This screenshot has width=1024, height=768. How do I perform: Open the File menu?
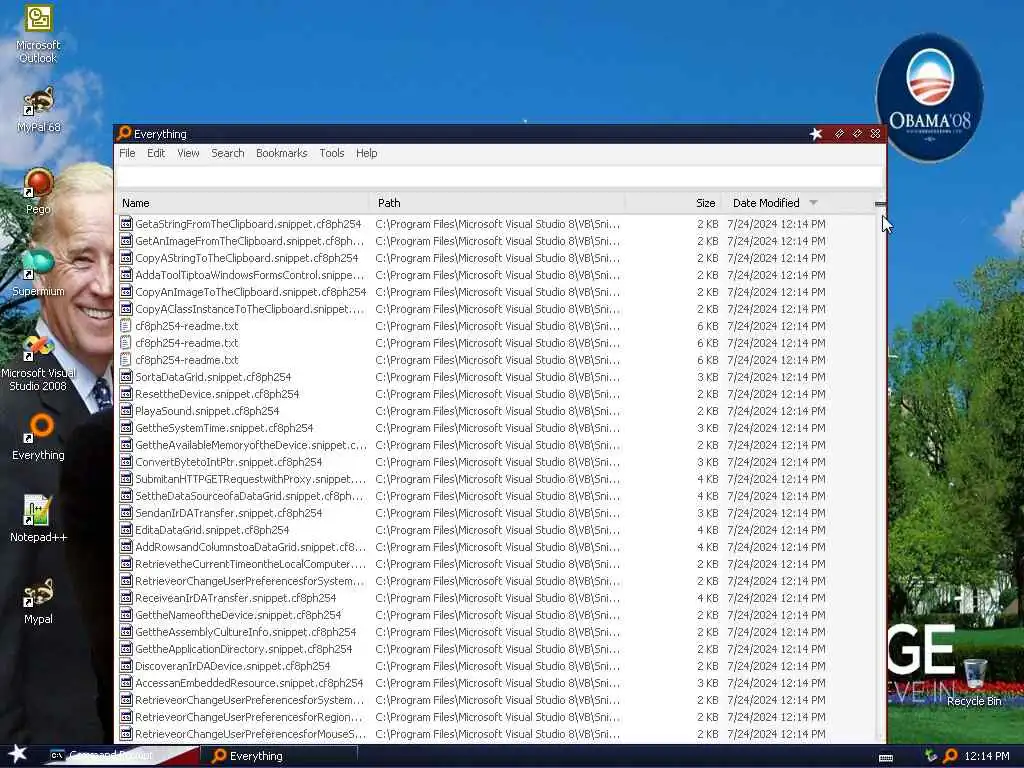pyautogui.click(x=127, y=153)
